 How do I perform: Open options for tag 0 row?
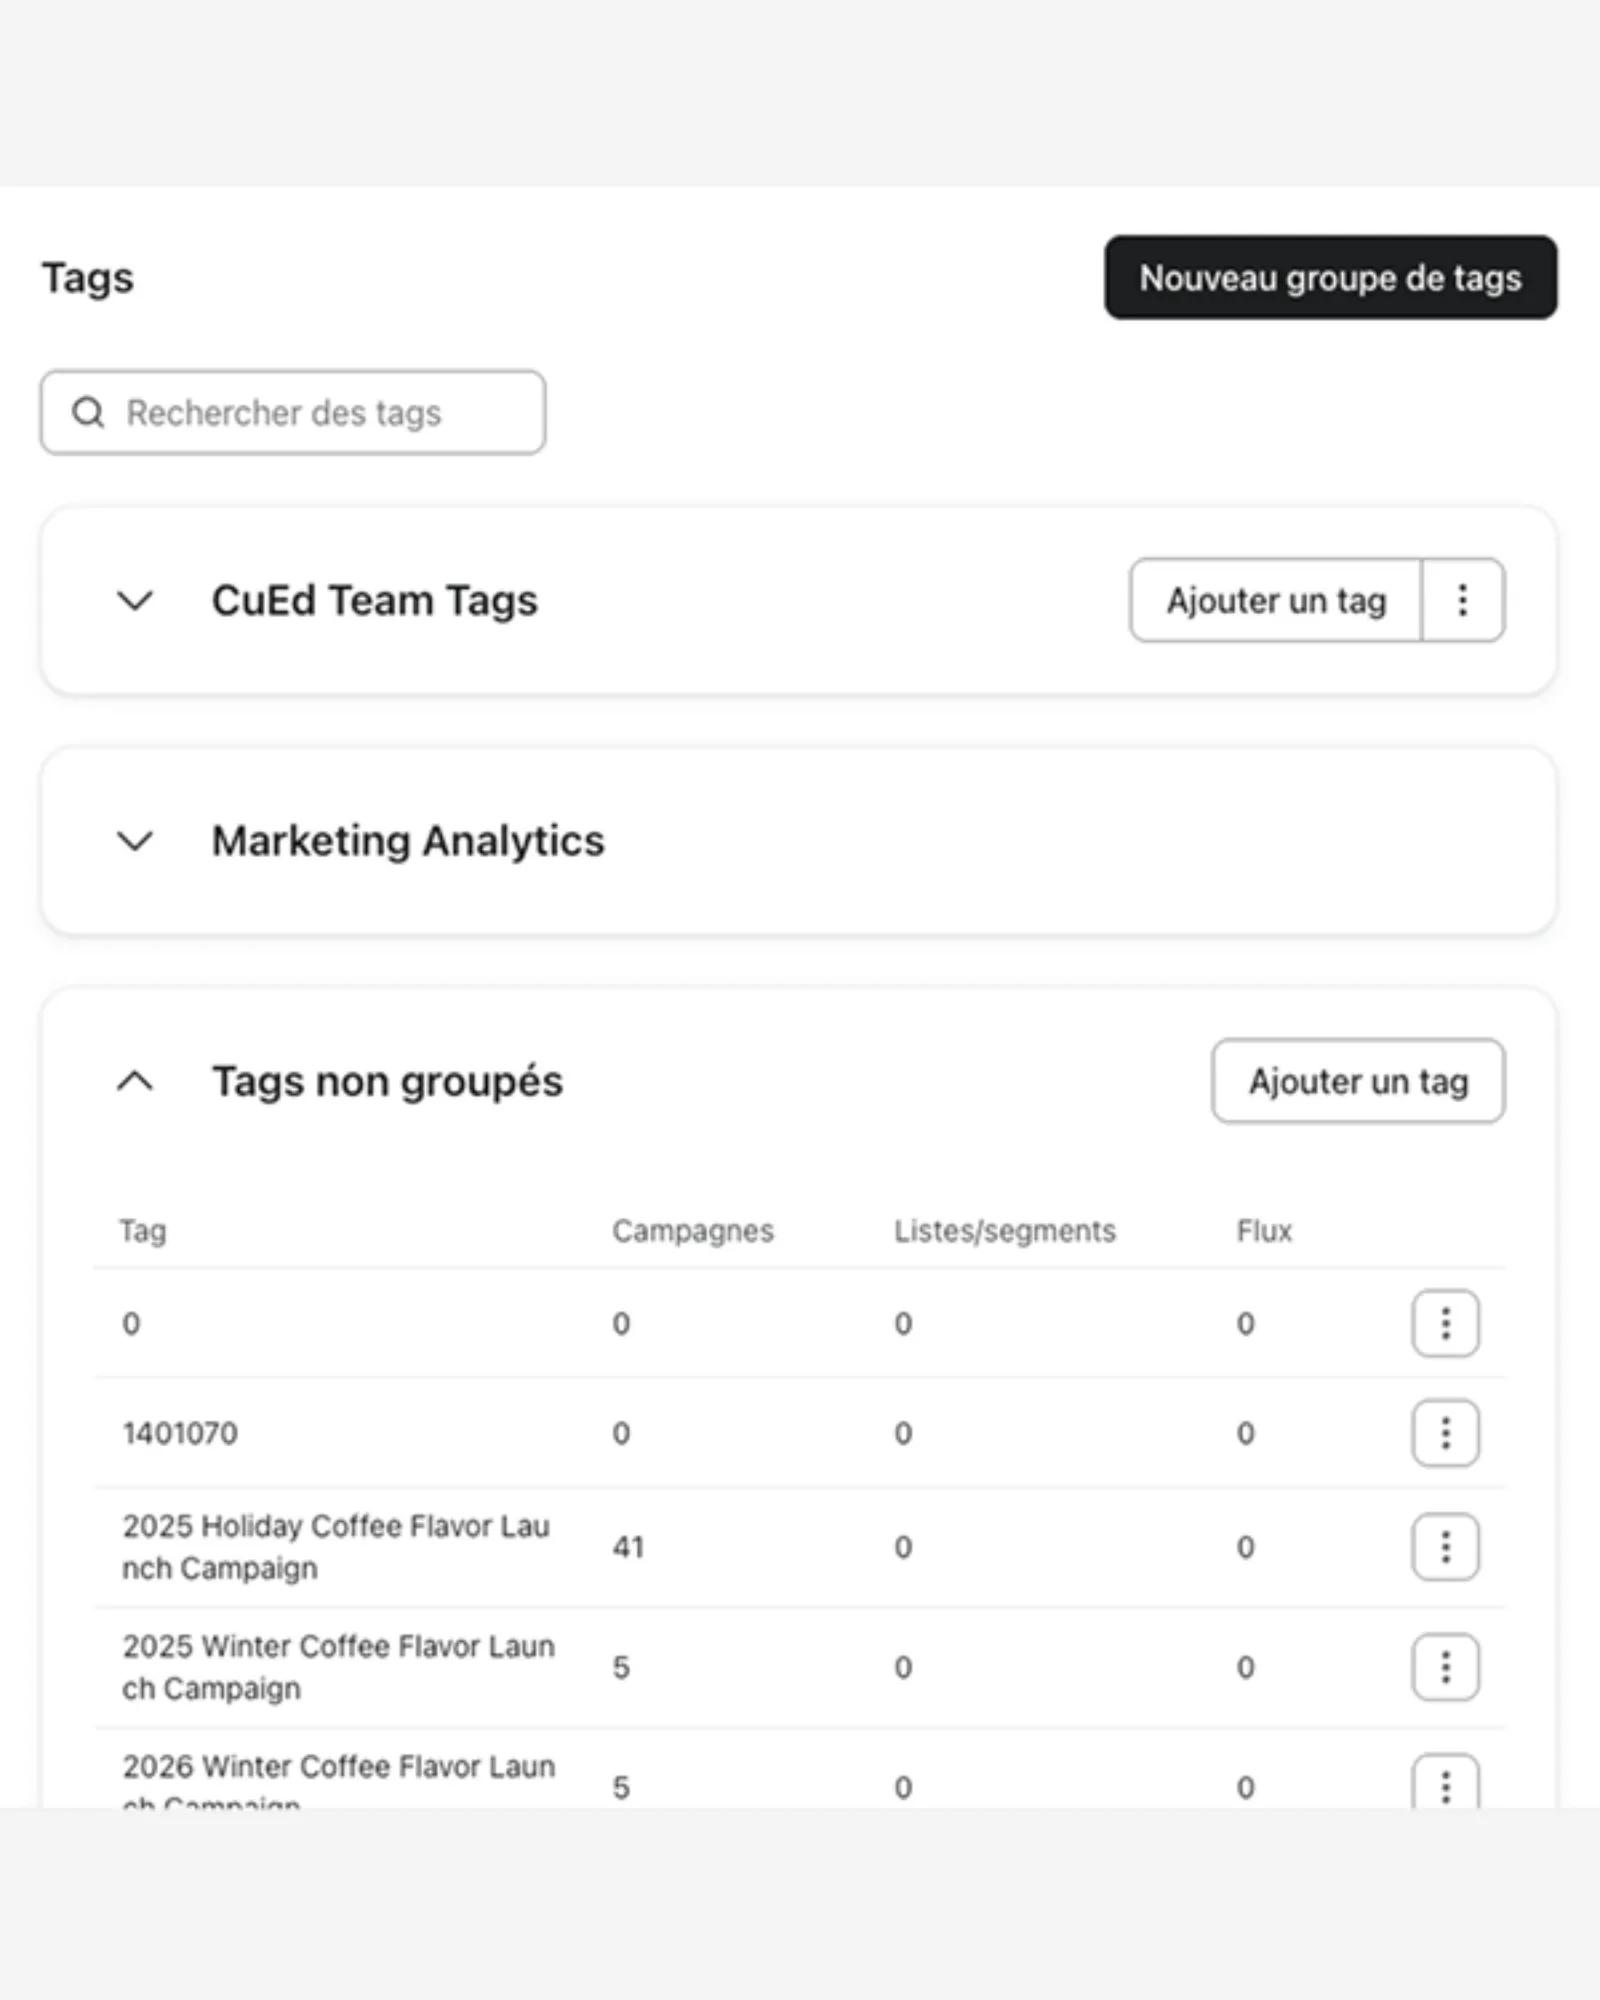coord(1445,1323)
